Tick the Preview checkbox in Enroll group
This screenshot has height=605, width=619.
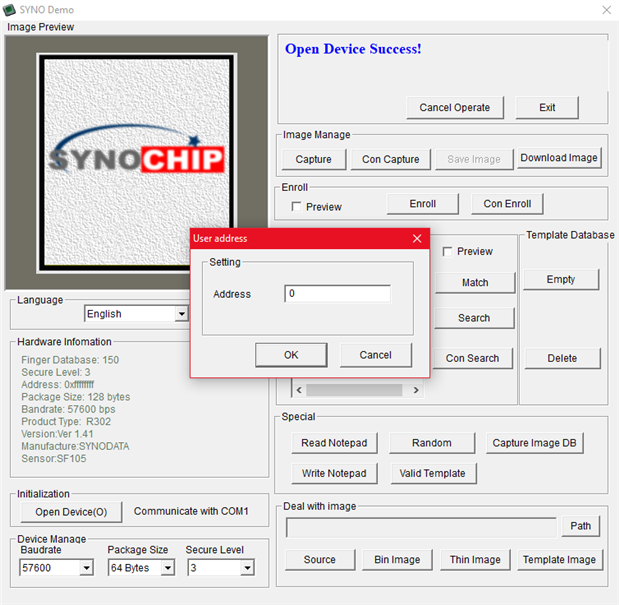pyautogui.click(x=296, y=206)
